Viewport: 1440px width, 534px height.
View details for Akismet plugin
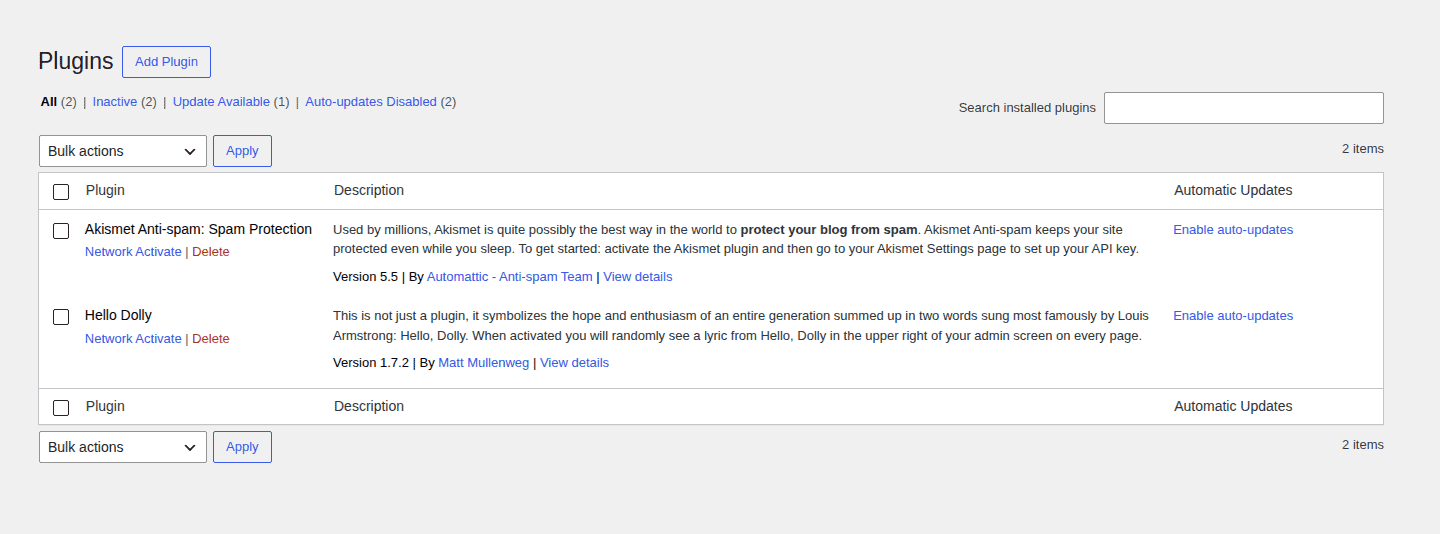tap(638, 277)
